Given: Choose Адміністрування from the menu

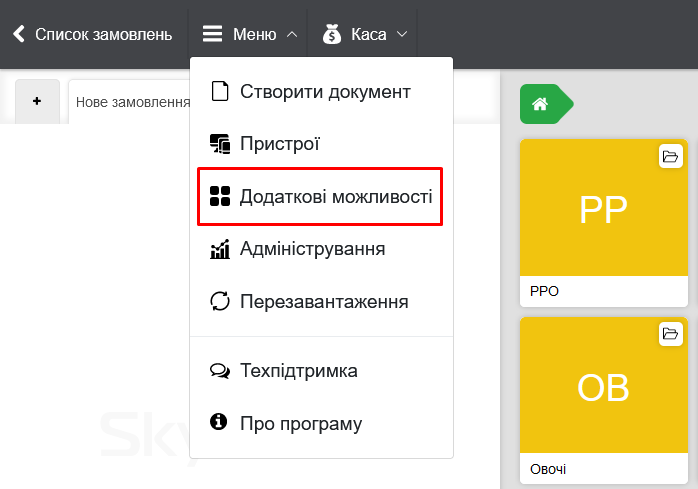Looking at the screenshot, I should click(312, 249).
